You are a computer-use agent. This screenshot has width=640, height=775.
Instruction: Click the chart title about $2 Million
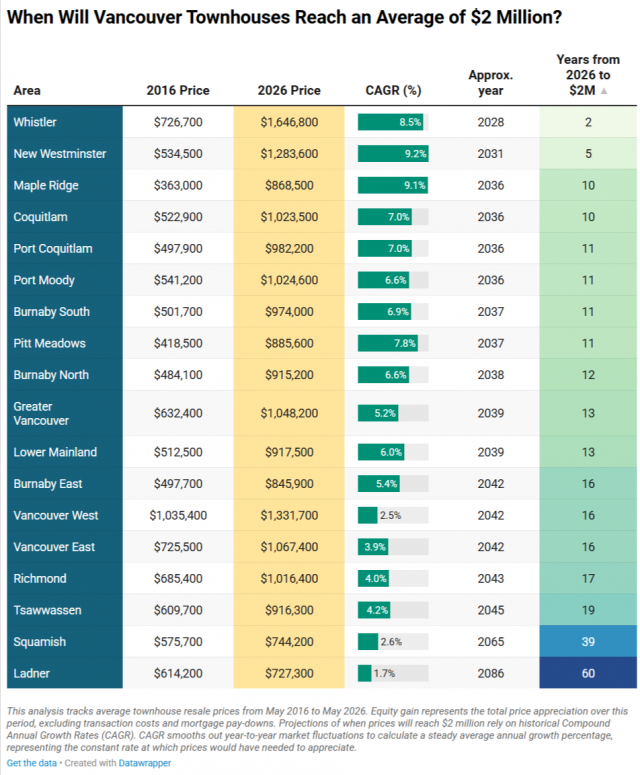point(284,17)
